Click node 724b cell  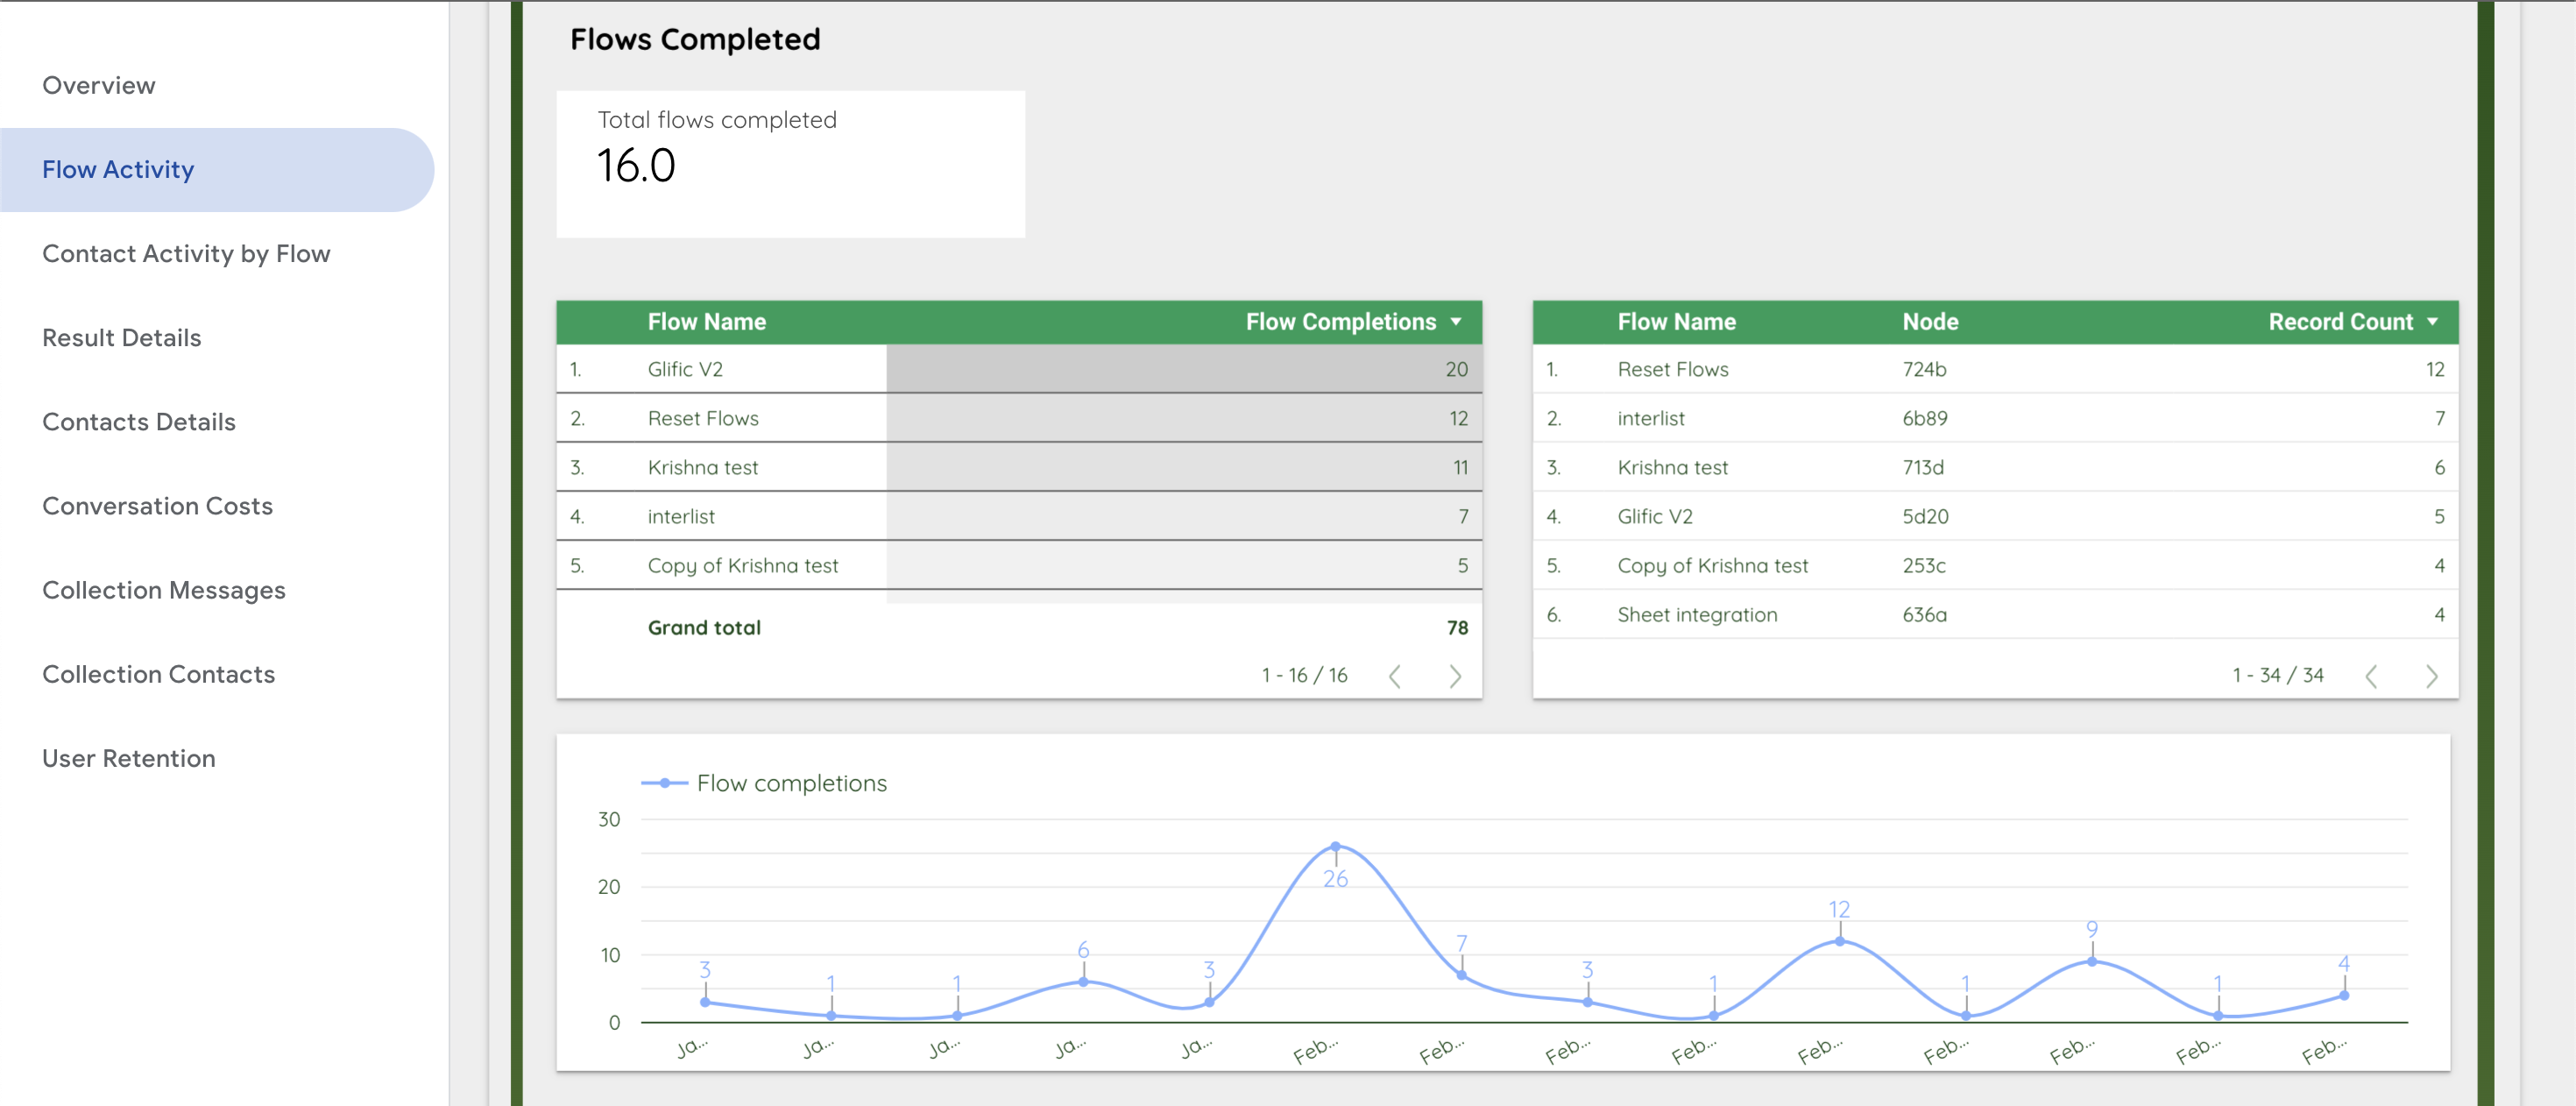pos(1924,369)
